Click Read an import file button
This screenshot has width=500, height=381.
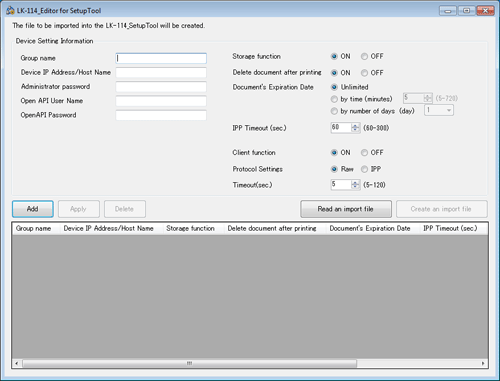pyautogui.click(x=346, y=209)
